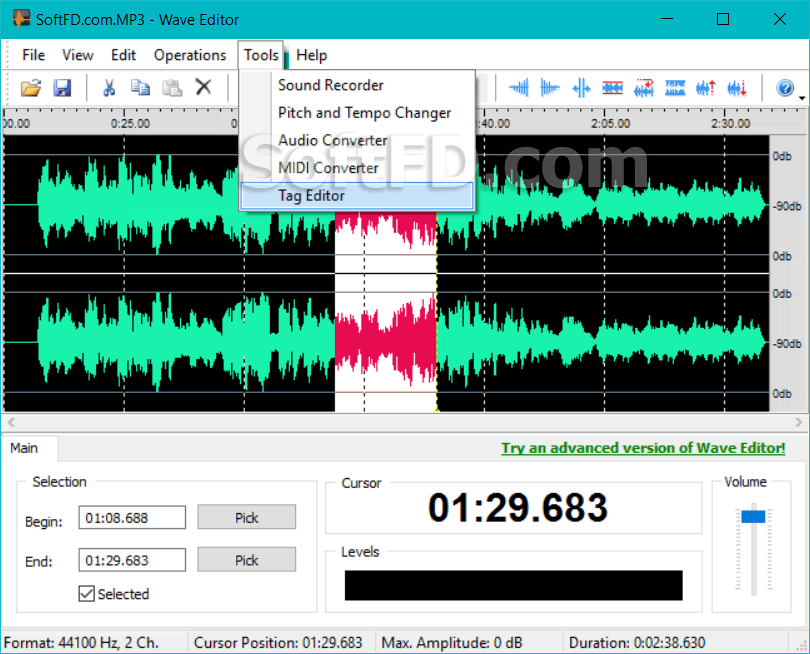
Task: Select MIDI Converter in the menu
Action: coord(357,168)
